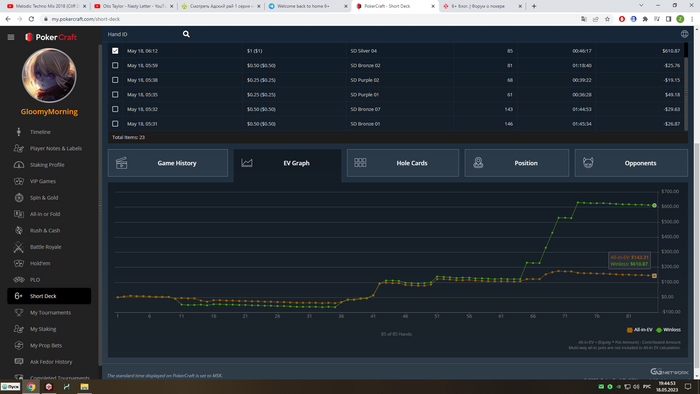Click the Hold'em sidebar icon
Viewport: 700px width, 394px height.
click(19, 263)
